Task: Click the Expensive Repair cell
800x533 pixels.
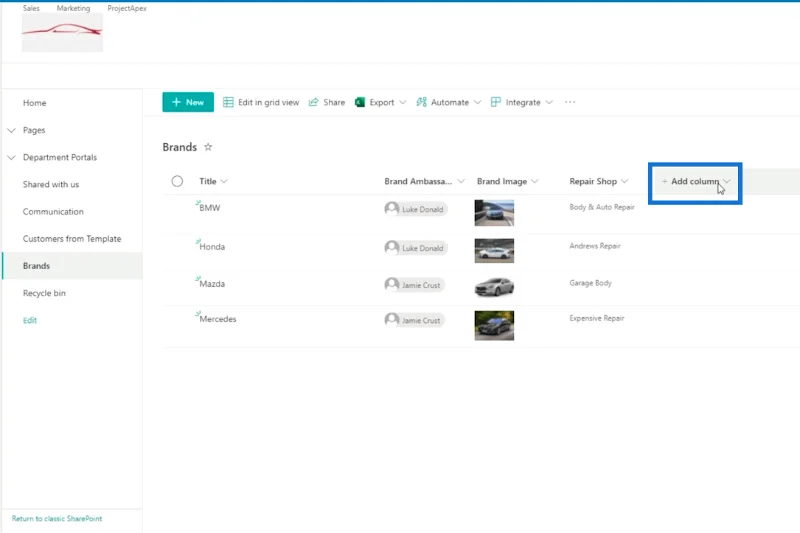Action: pyautogui.click(x=597, y=318)
